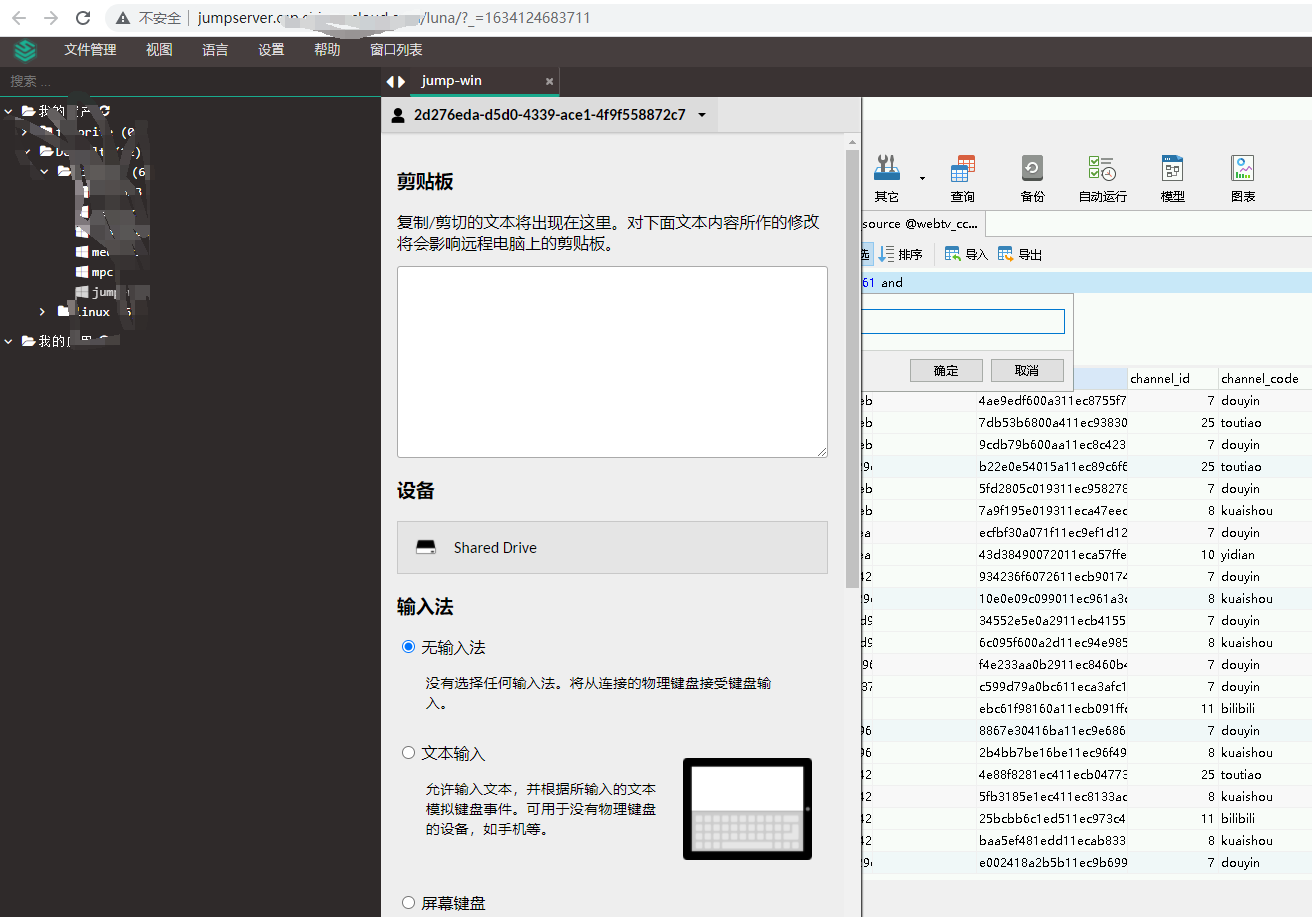1312x917 pixels.
Task: Open the 文件管理 menu
Action: (90, 50)
